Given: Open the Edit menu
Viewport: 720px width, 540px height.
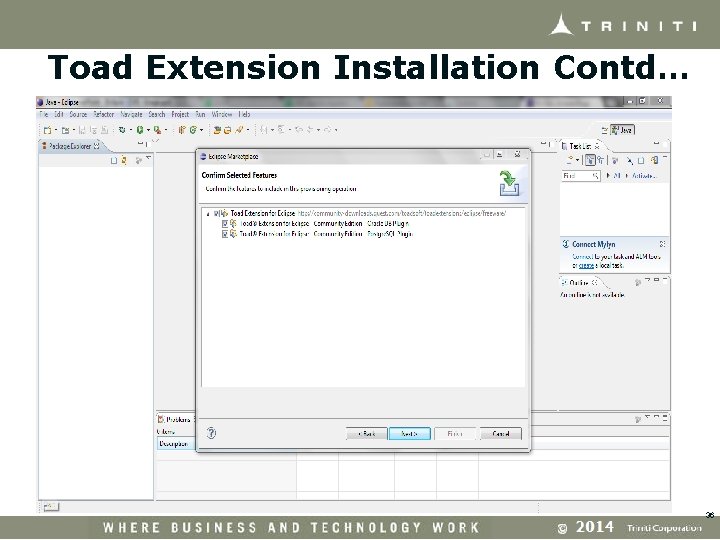Looking at the screenshot, I should pos(59,114).
